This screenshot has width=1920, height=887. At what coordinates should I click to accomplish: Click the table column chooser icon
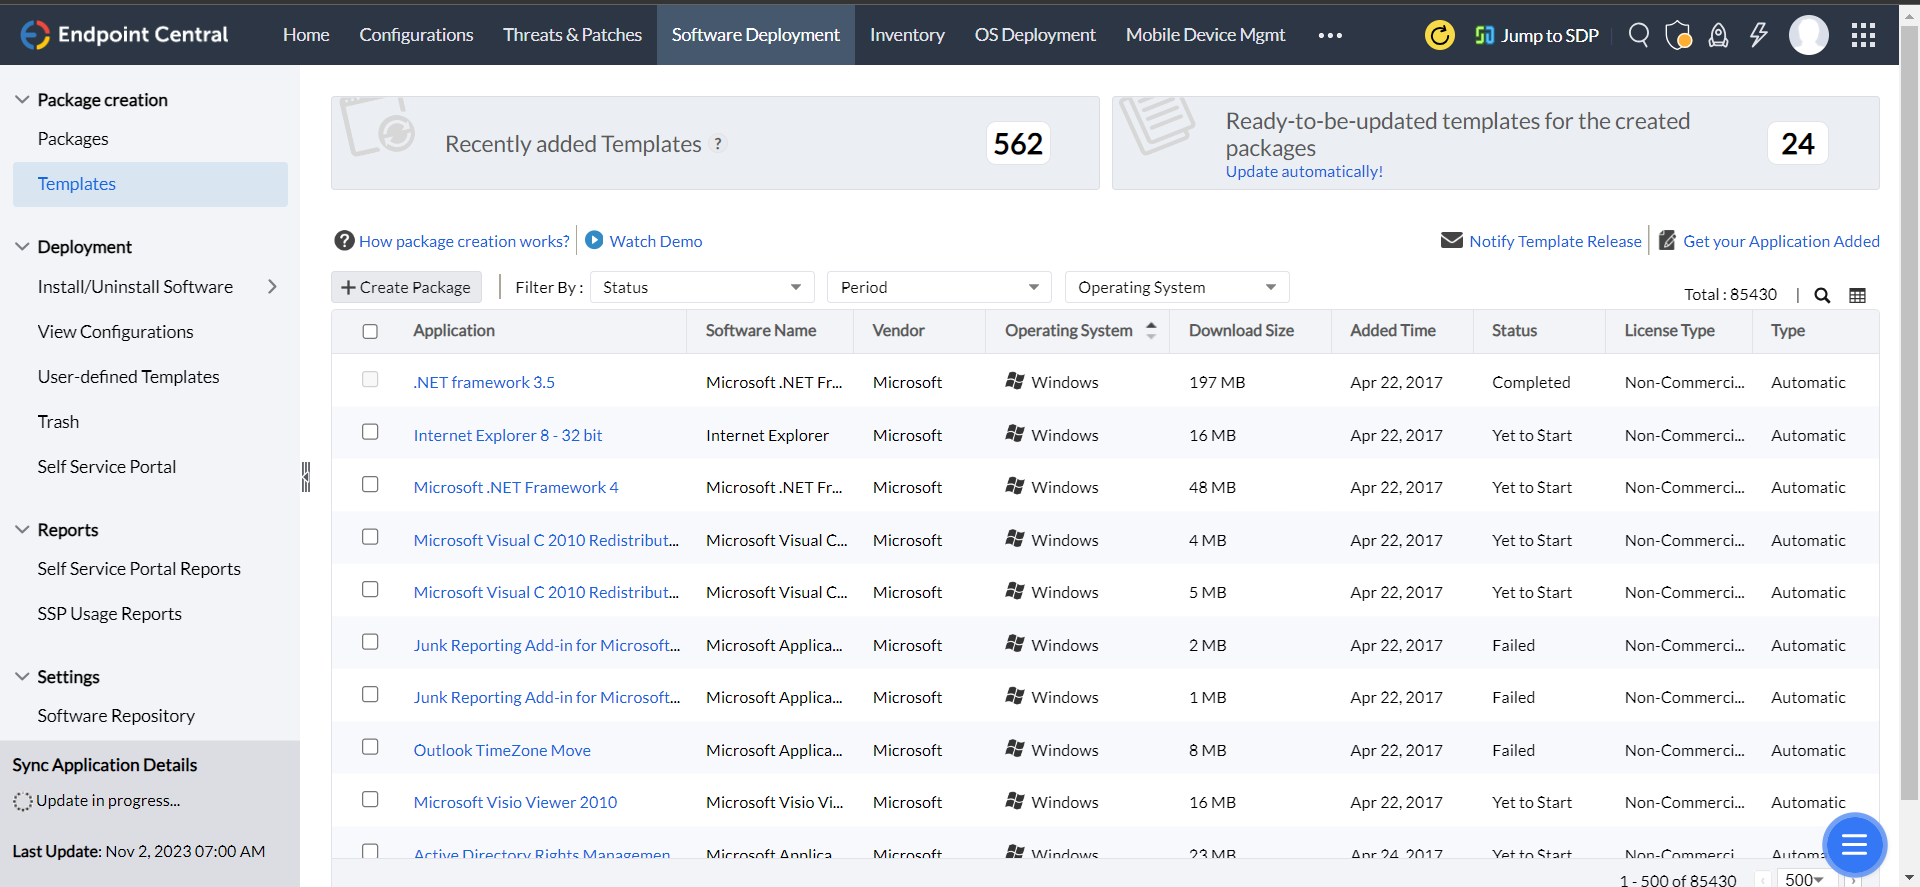[x=1857, y=295]
